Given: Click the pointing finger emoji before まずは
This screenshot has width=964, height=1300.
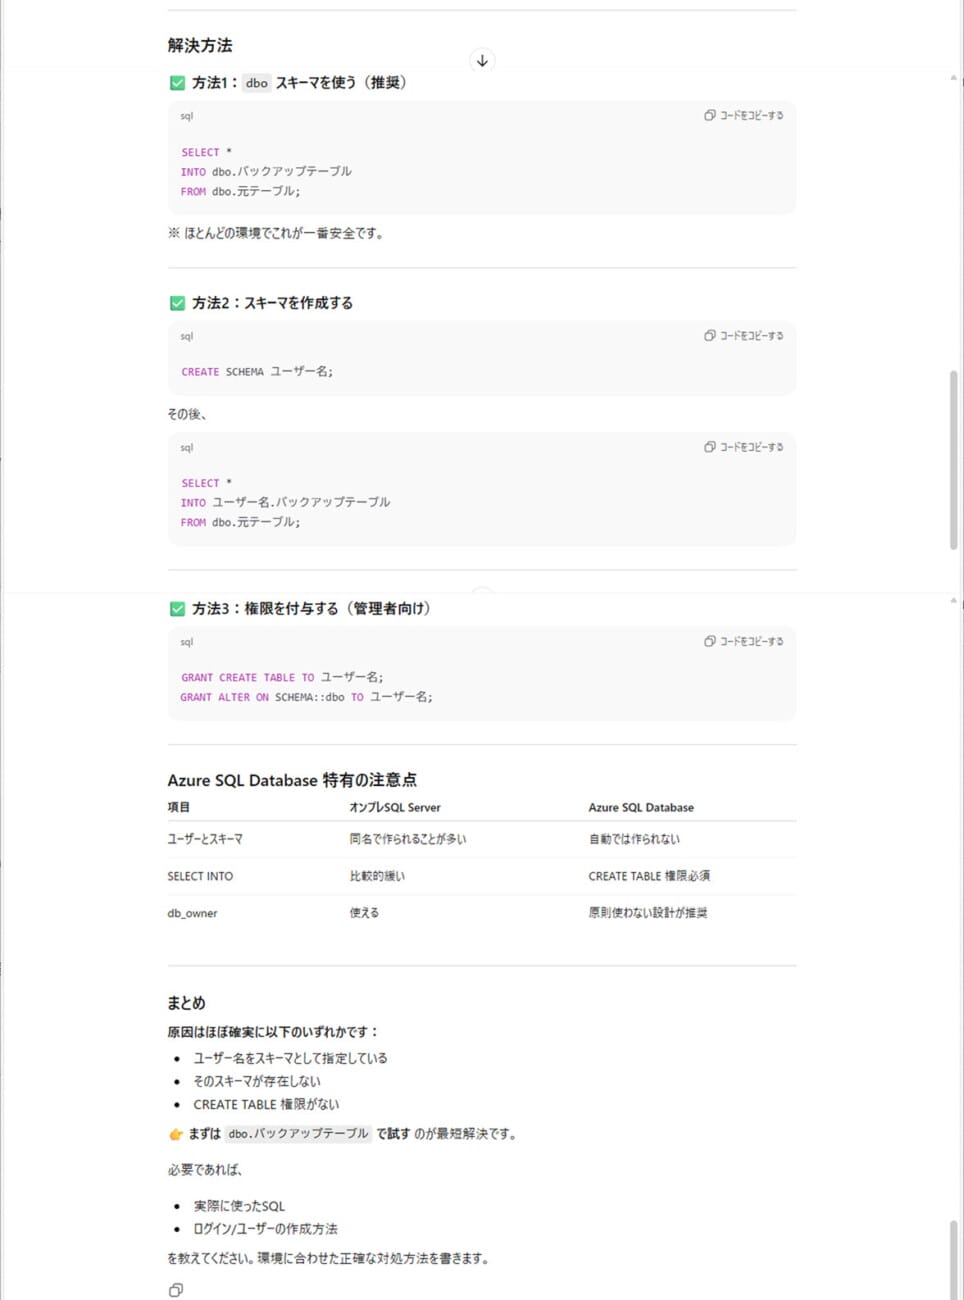Looking at the screenshot, I should 176,1134.
